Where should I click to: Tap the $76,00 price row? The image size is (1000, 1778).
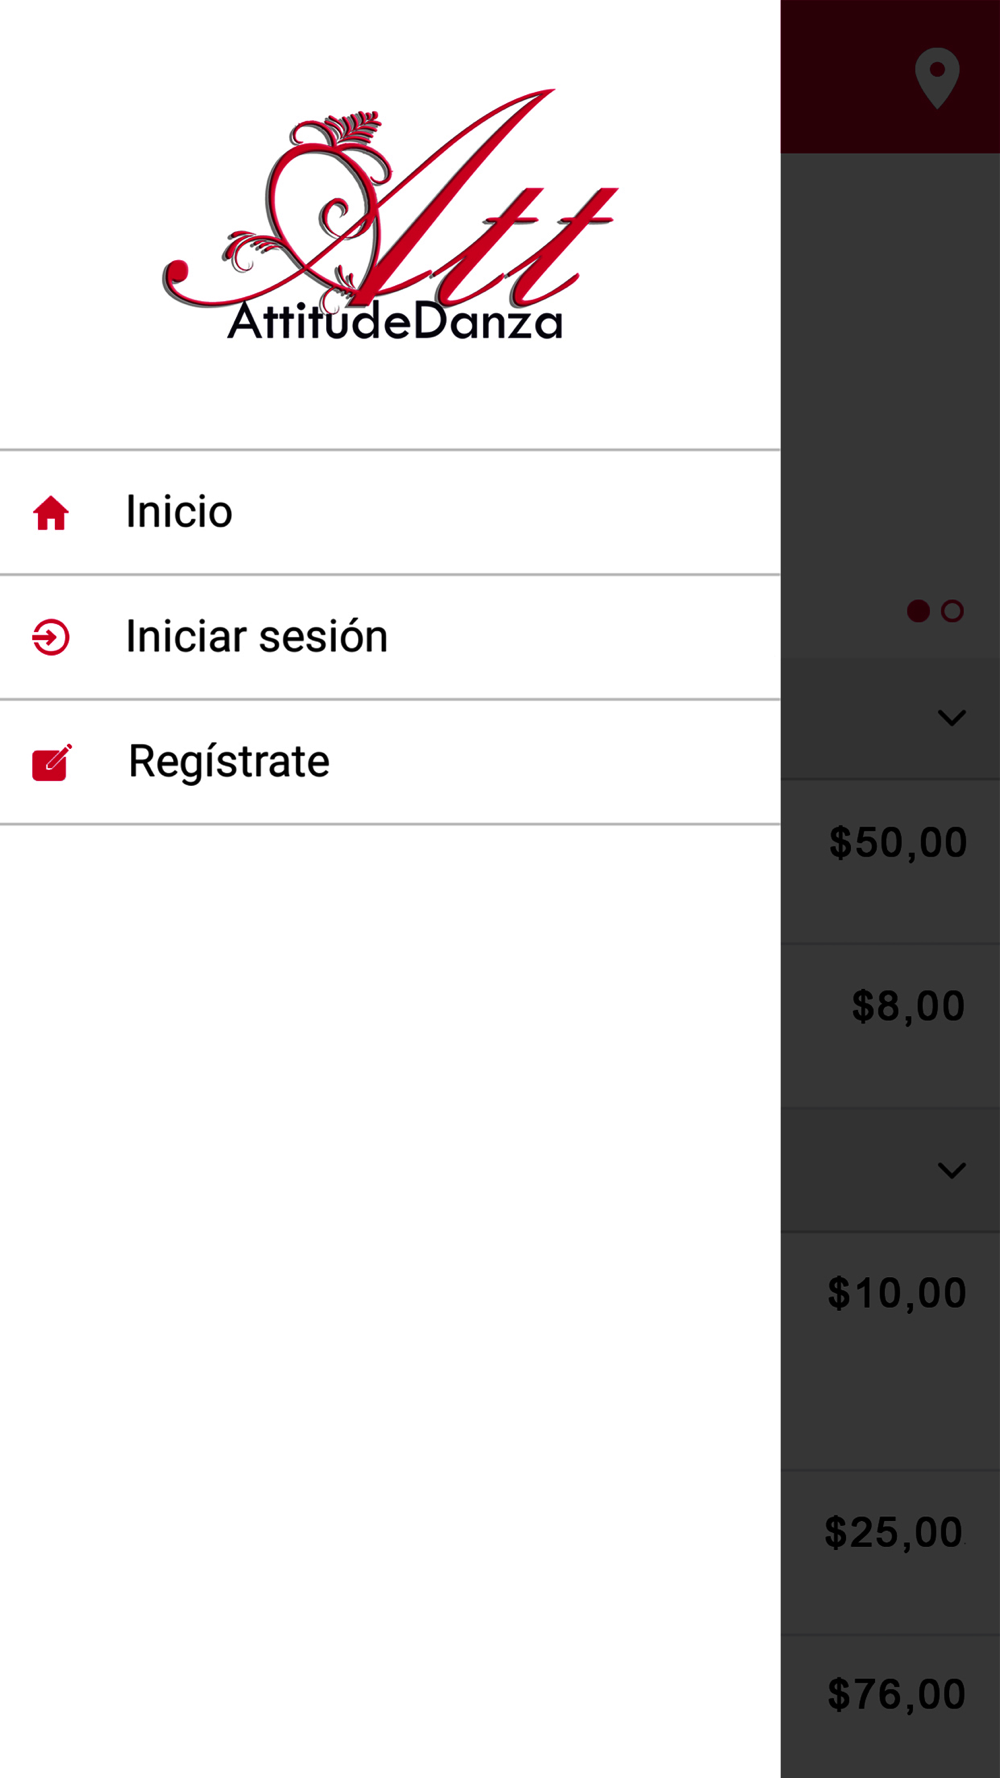click(x=890, y=1707)
